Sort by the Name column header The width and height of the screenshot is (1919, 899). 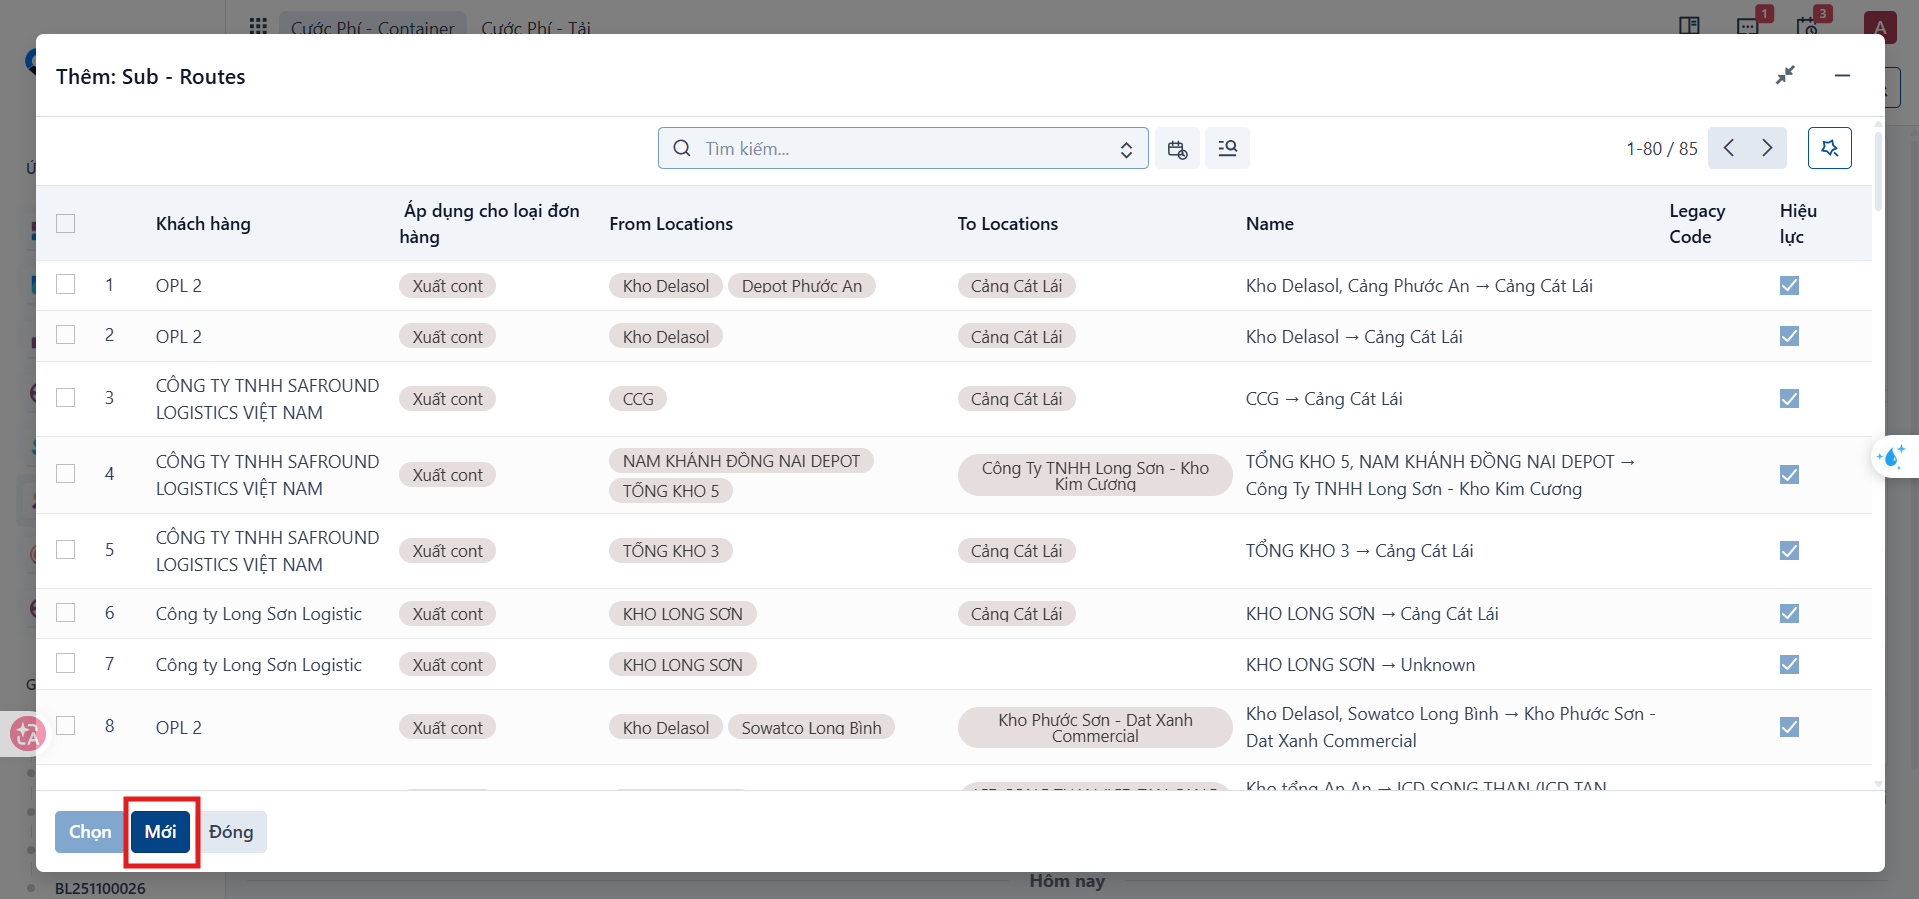pyautogui.click(x=1270, y=224)
